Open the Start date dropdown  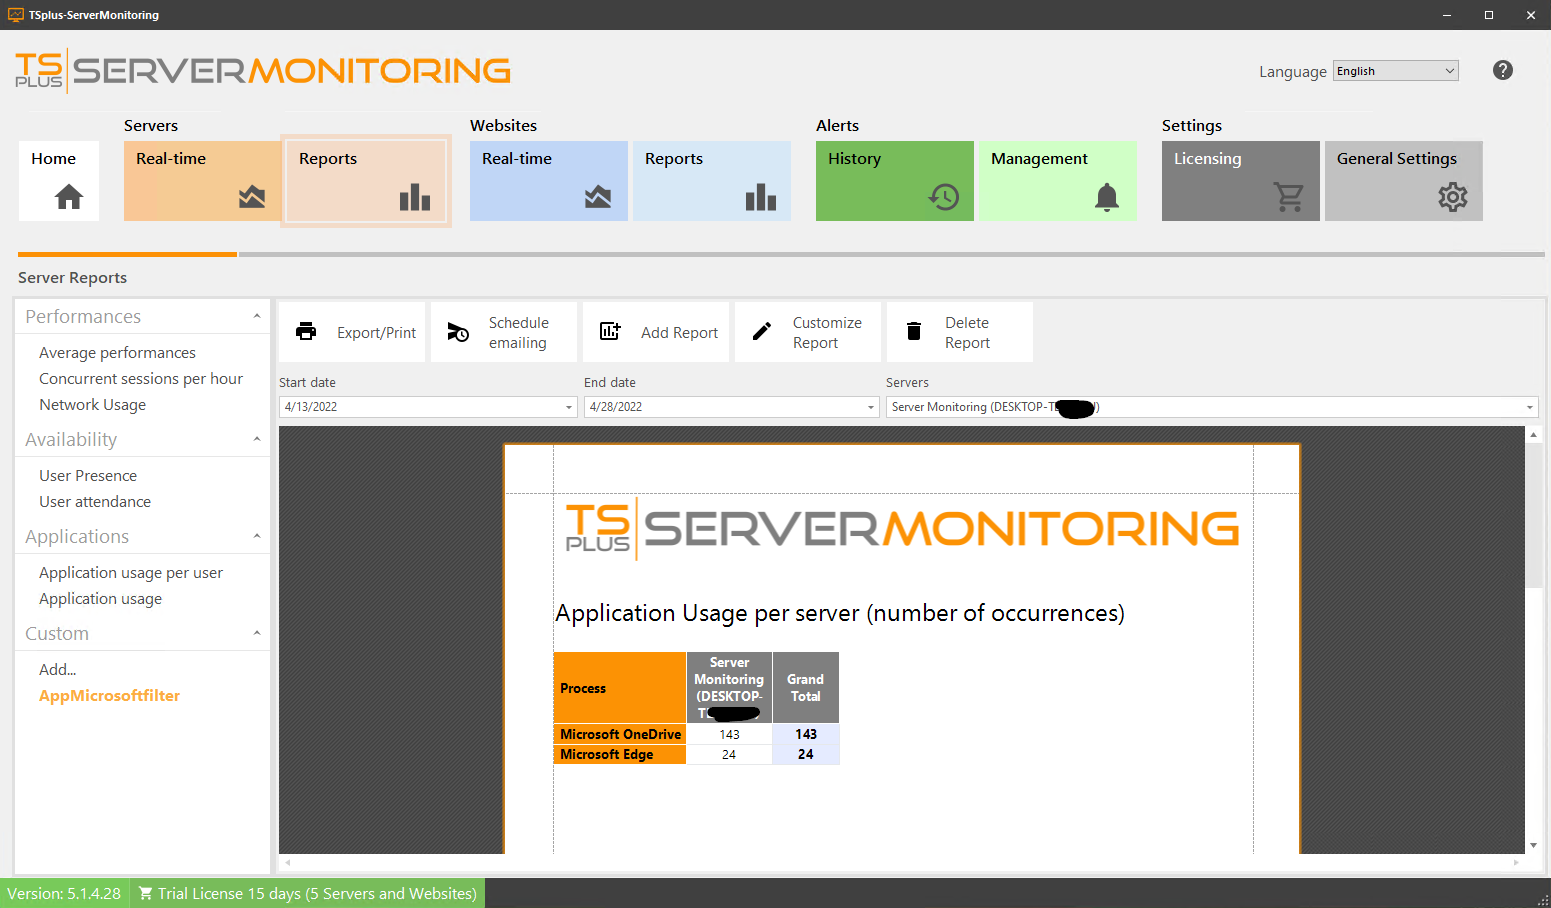[x=568, y=406]
